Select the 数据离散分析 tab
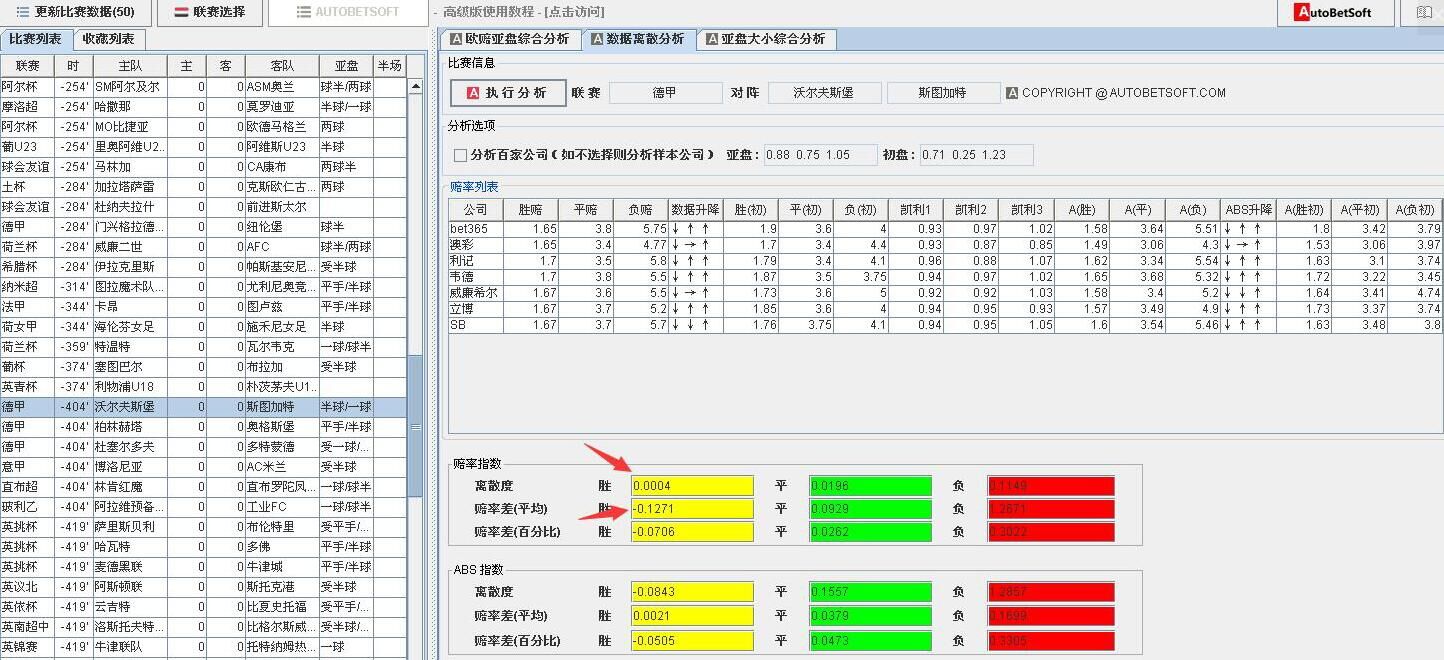The width and height of the screenshot is (1444, 660). tap(637, 39)
